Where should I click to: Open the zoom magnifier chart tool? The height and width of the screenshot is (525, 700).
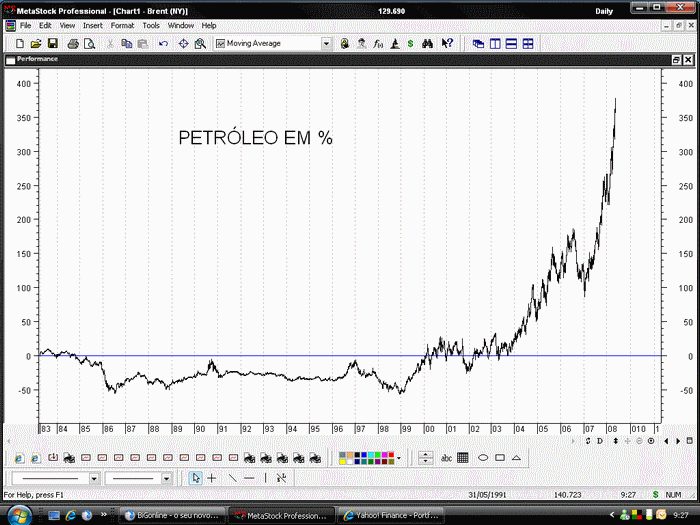[200, 44]
